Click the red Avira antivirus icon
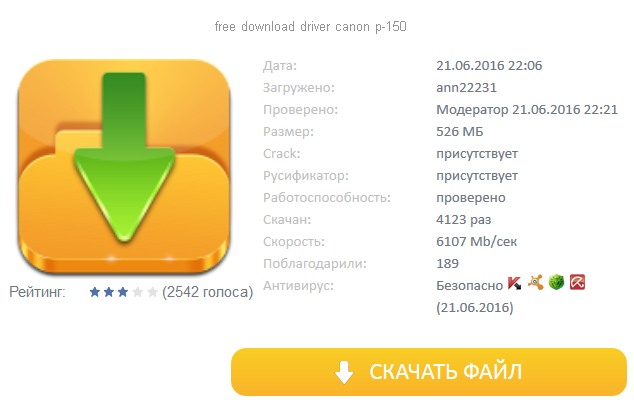This screenshot has height=402, width=634. [x=577, y=282]
